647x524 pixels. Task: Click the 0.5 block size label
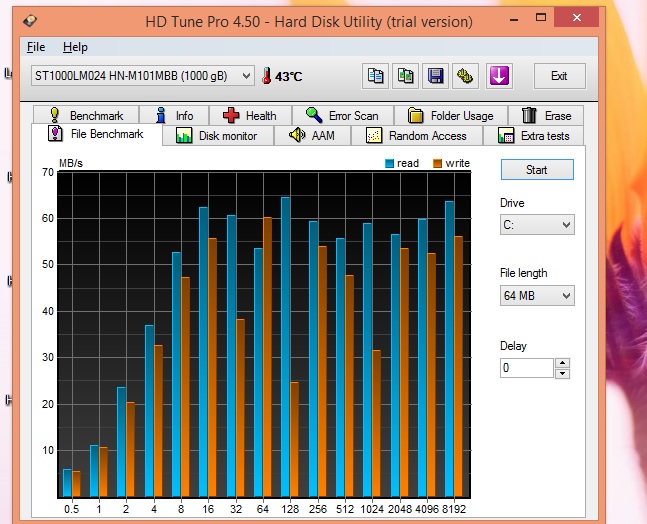click(x=71, y=509)
